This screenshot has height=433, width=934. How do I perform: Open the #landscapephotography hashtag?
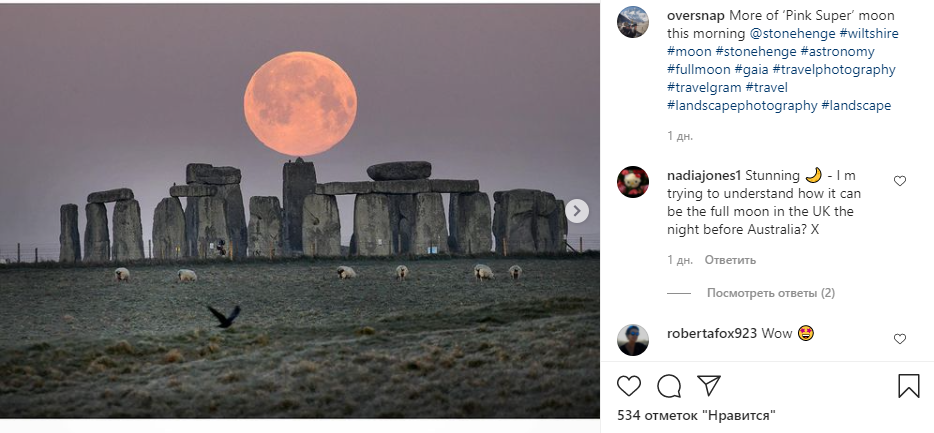pos(741,105)
